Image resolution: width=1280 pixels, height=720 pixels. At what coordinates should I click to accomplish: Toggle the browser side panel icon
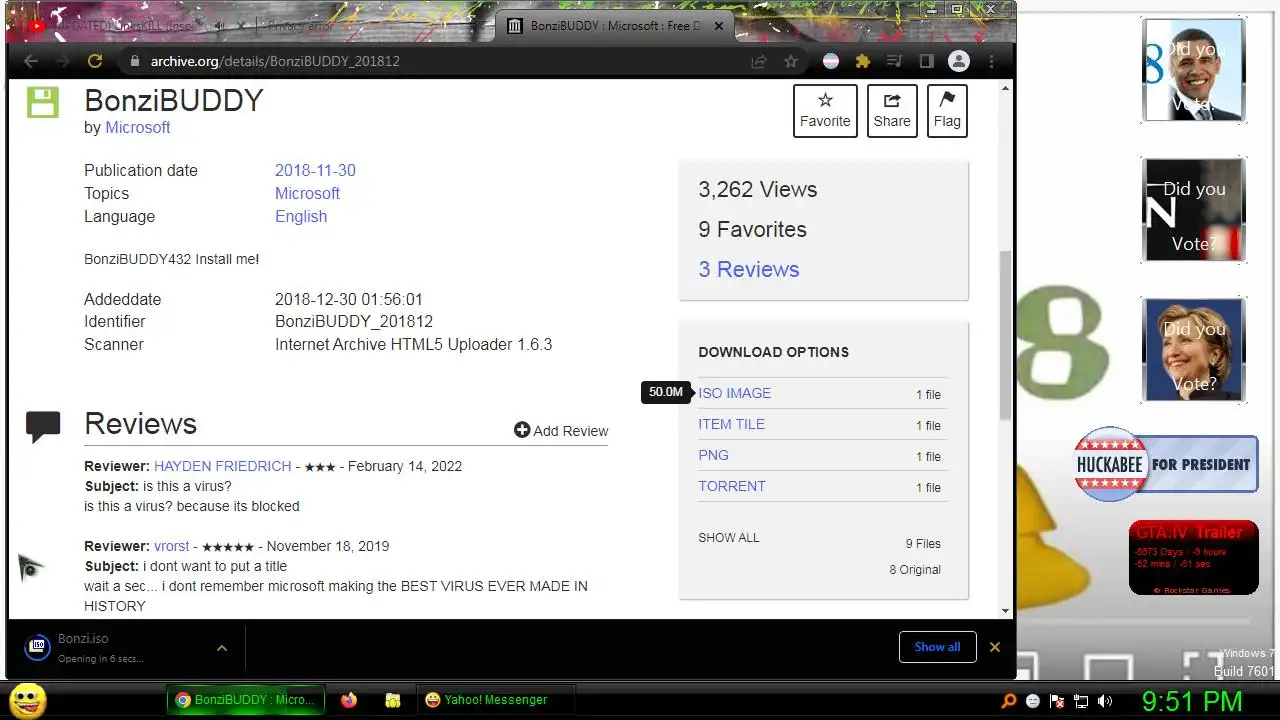click(x=926, y=61)
